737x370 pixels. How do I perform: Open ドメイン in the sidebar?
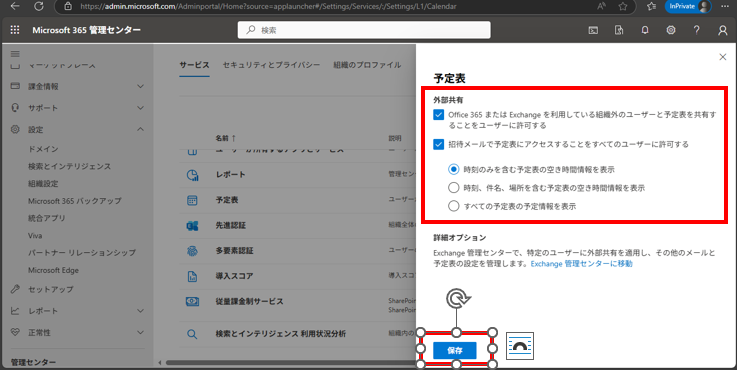click(43, 149)
